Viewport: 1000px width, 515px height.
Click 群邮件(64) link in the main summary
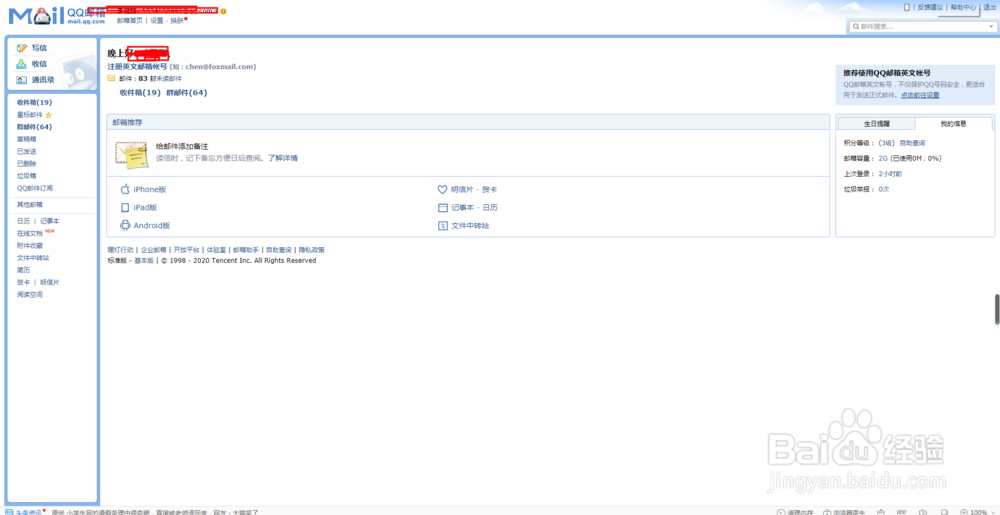[186, 92]
